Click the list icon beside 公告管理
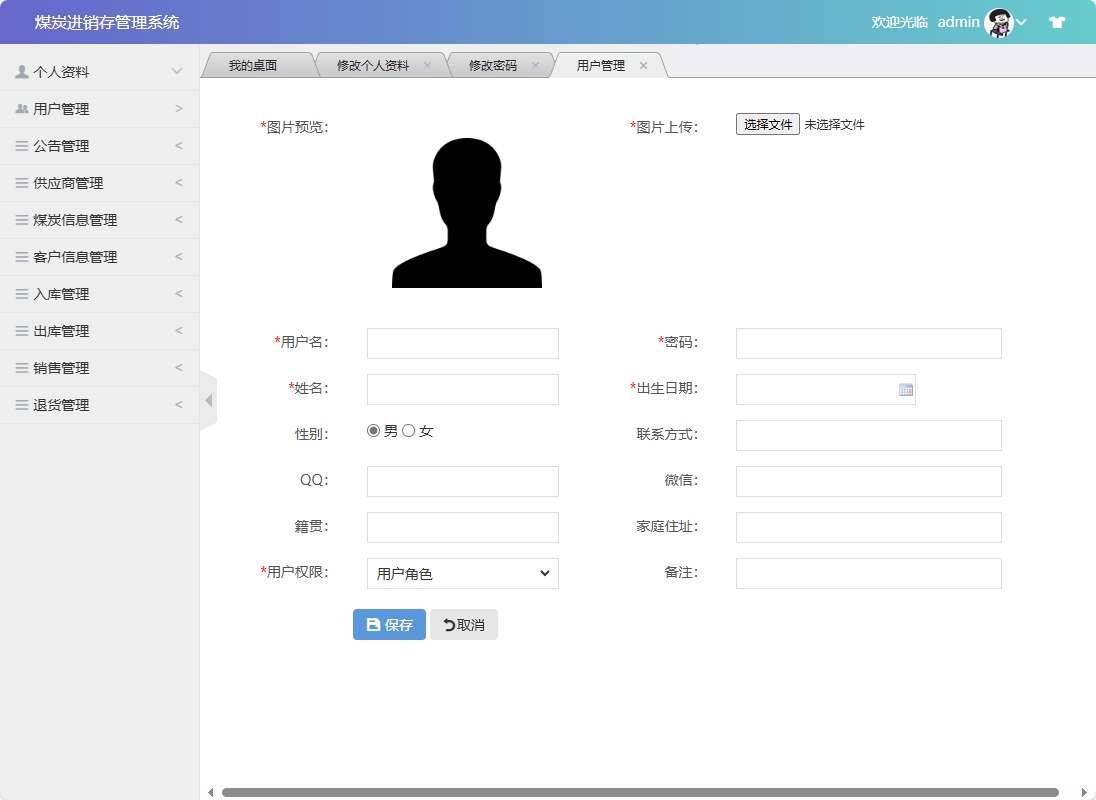Image resolution: width=1096 pixels, height=800 pixels. point(22,145)
